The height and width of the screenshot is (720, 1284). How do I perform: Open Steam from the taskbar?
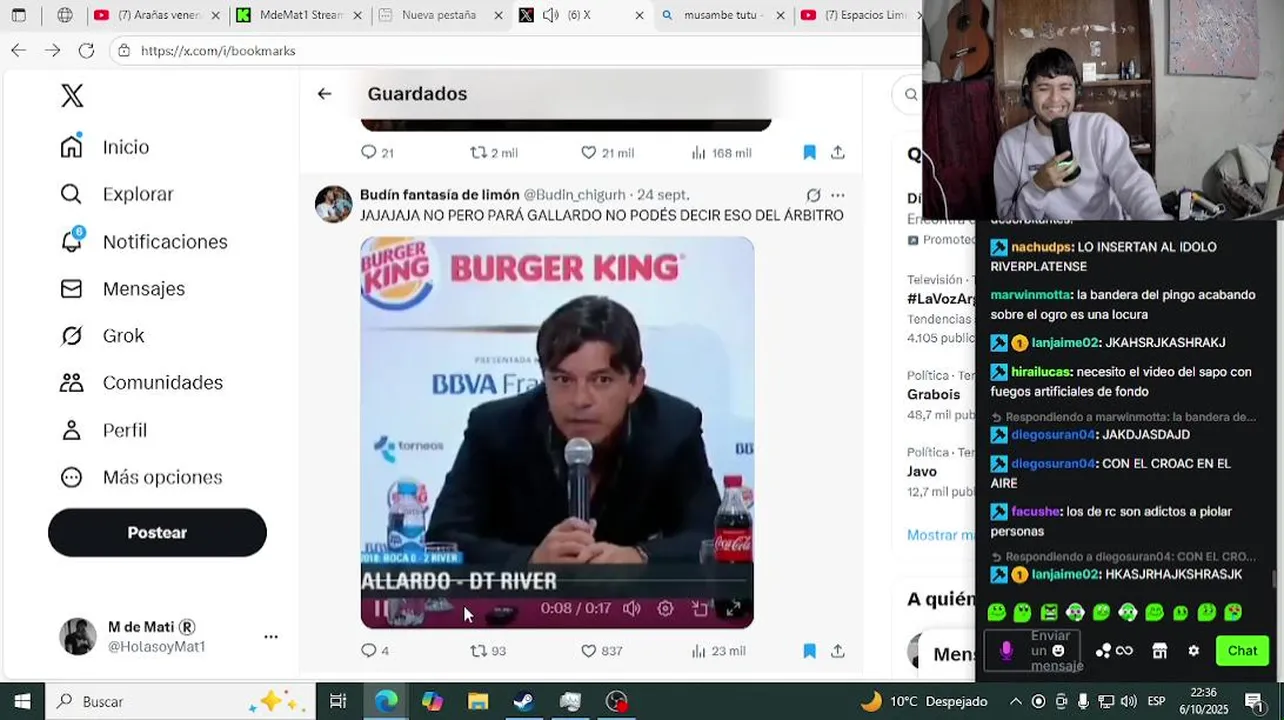coord(524,701)
